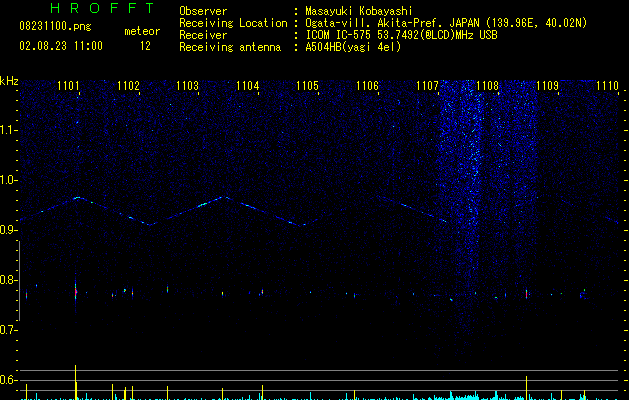Click the meteor label

[x=142, y=31]
